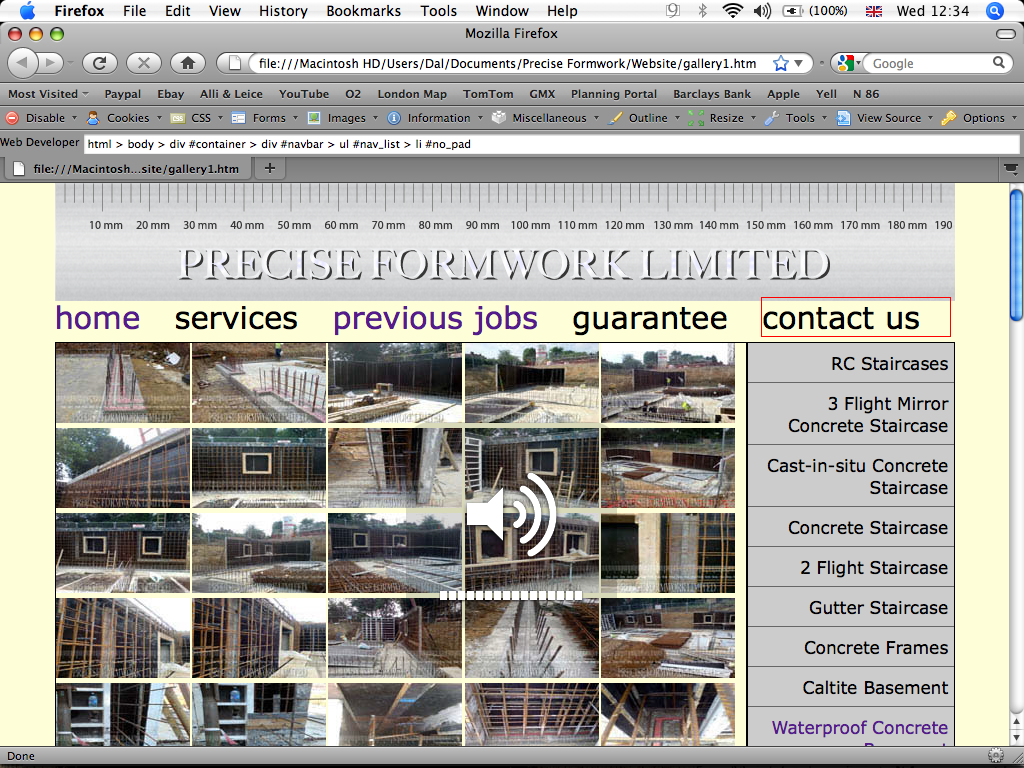Click the Forward arrow button
The width and height of the screenshot is (1024, 768).
point(50,63)
